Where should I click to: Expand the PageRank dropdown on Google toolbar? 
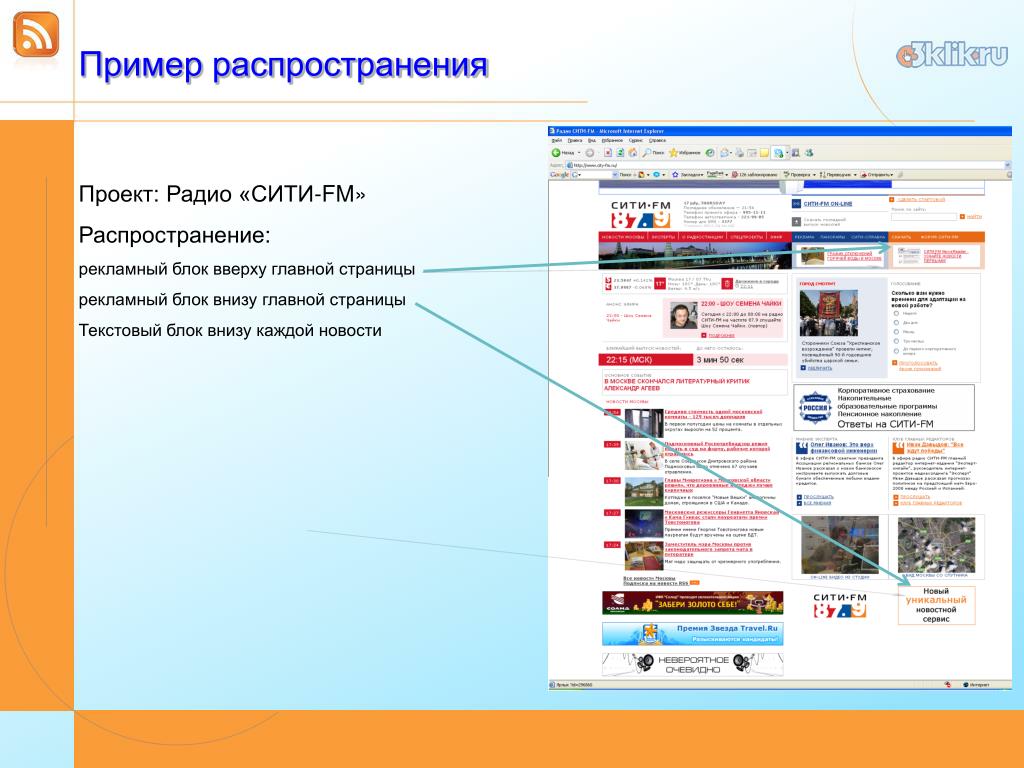726,175
